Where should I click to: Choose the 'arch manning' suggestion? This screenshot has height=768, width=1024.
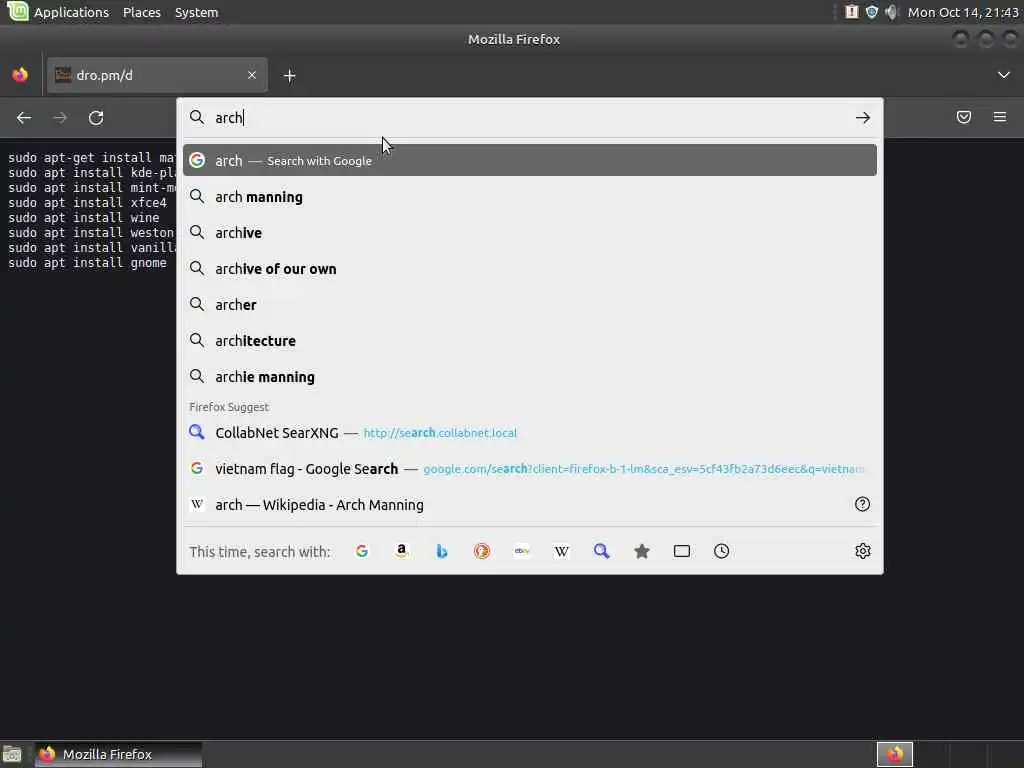point(530,197)
